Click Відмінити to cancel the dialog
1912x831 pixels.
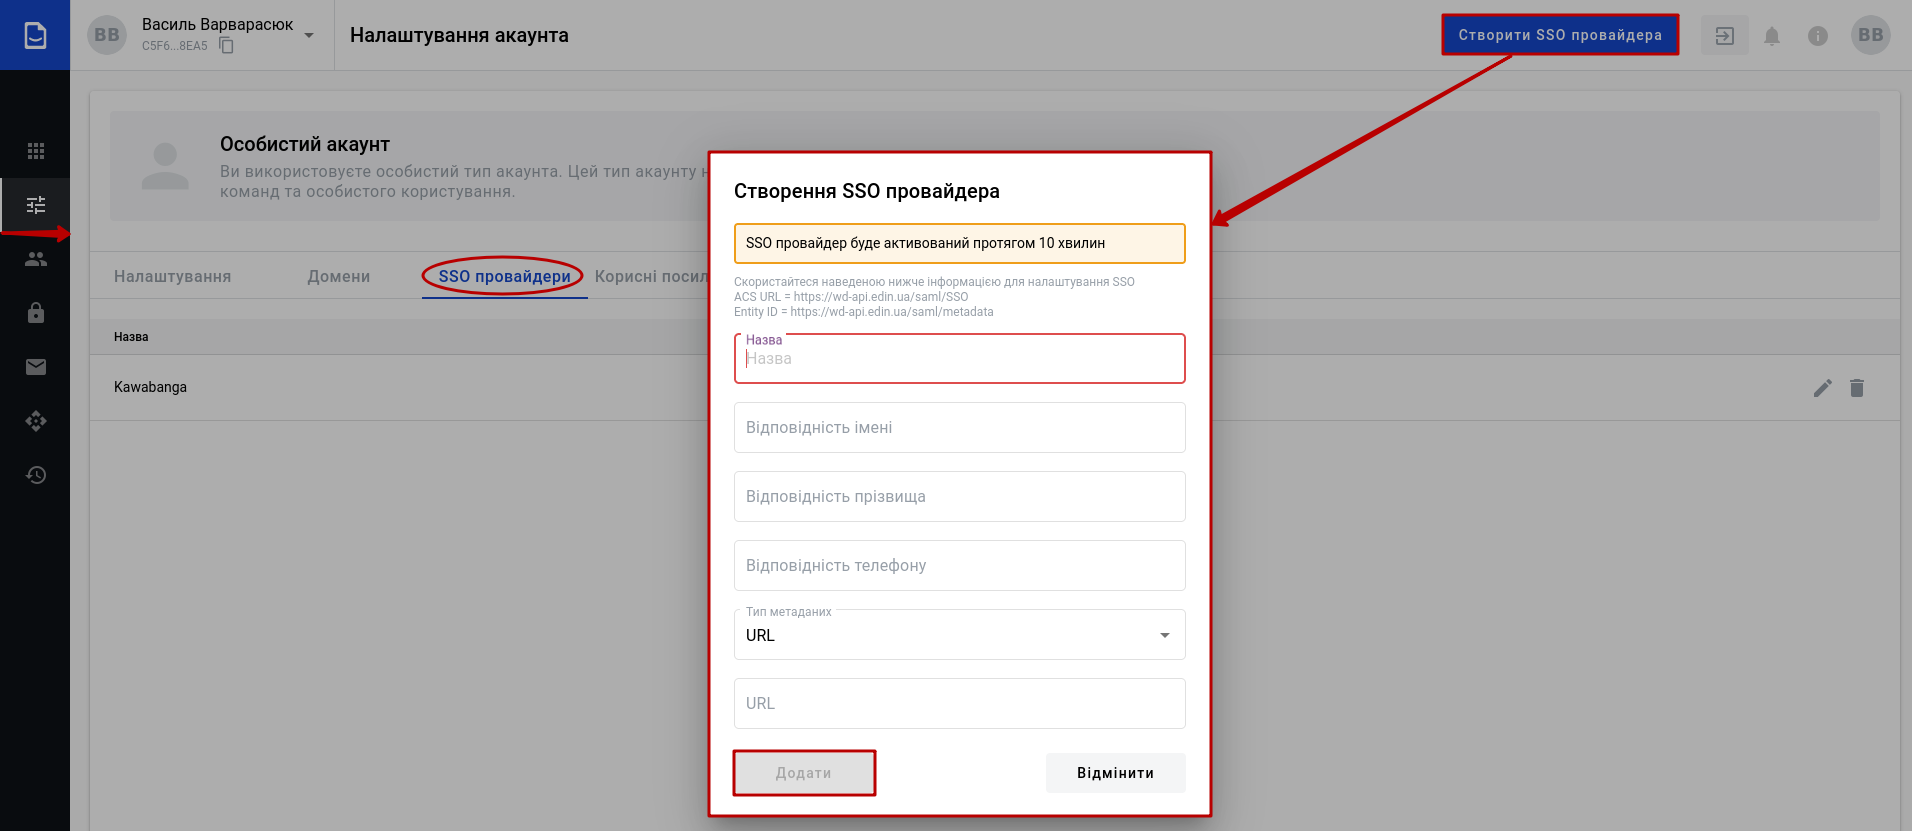(x=1115, y=773)
